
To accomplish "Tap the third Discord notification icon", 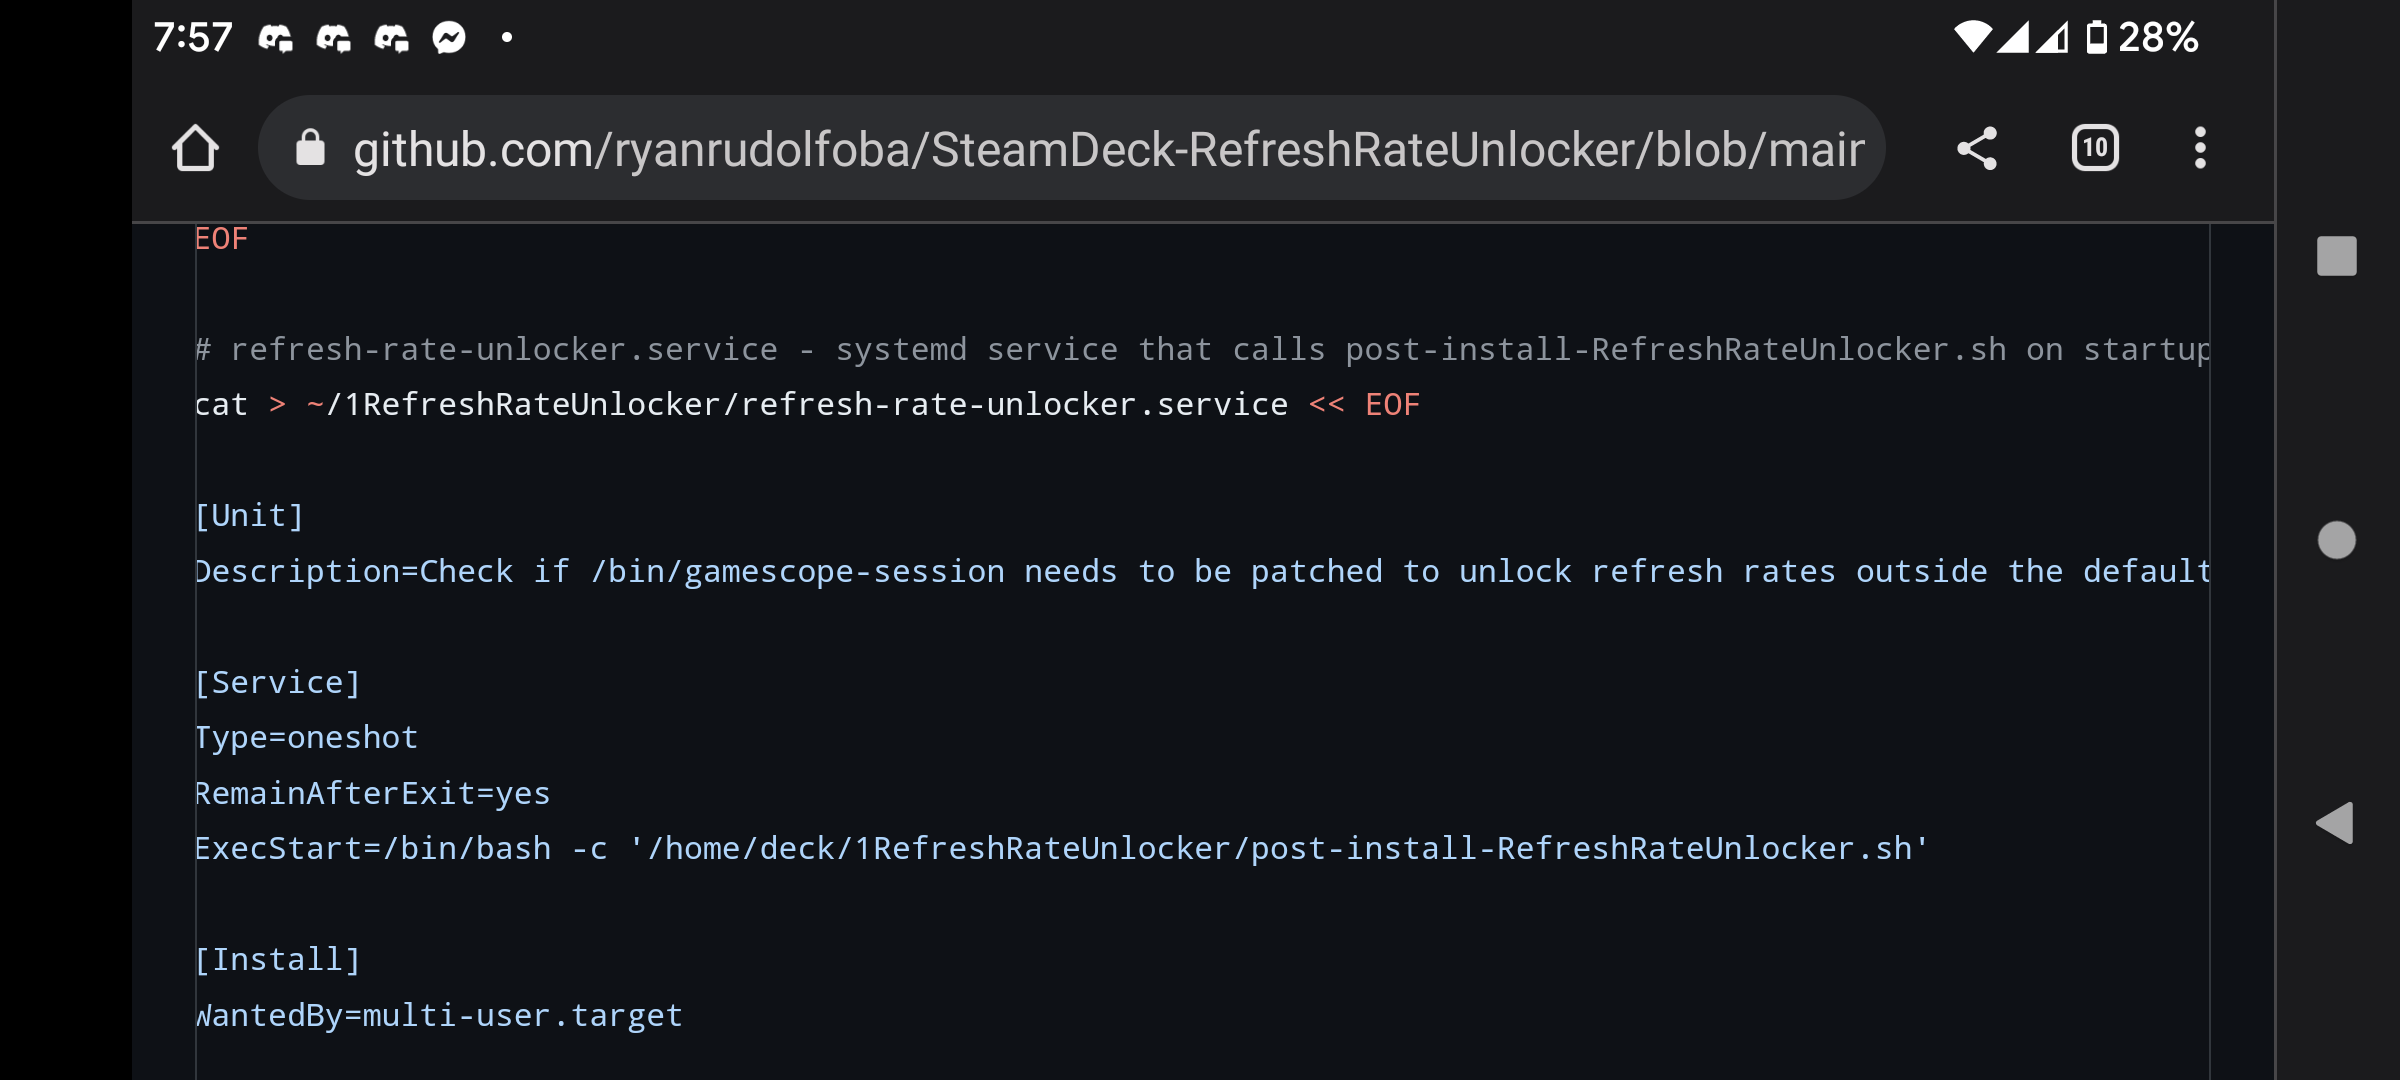I will pyautogui.click(x=391, y=37).
